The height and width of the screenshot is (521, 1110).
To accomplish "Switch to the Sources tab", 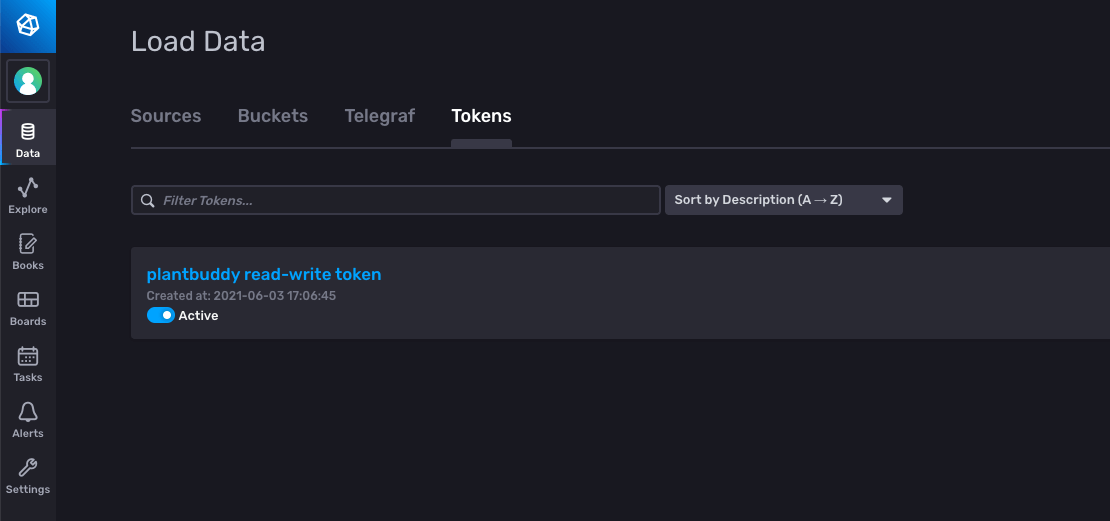I will [166, 116].
